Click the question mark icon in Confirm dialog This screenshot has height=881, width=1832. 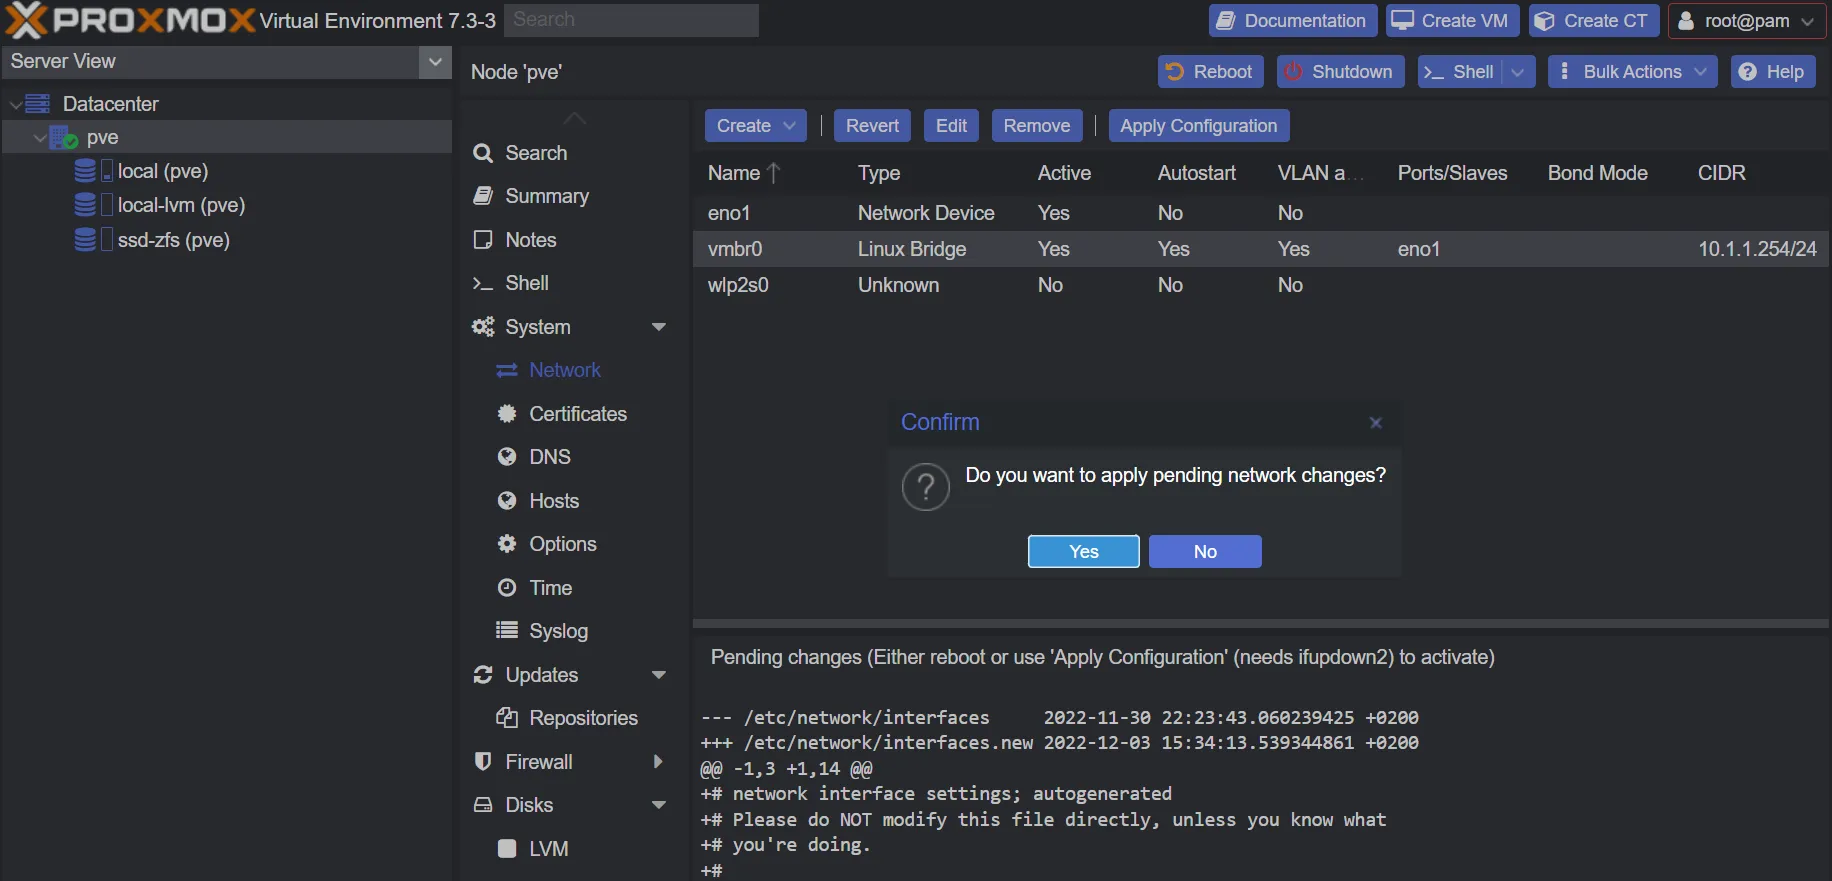[x=926, y=487]
